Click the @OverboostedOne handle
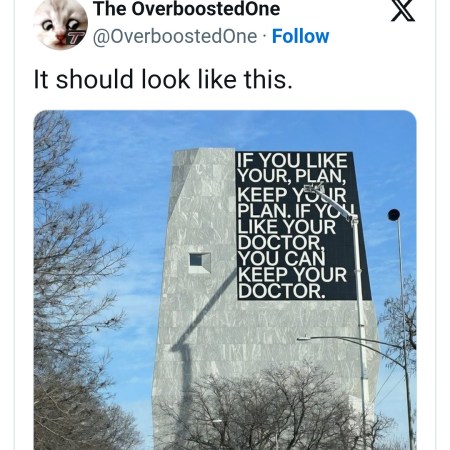Screen dimensions: 450x450 pos(175,36)
